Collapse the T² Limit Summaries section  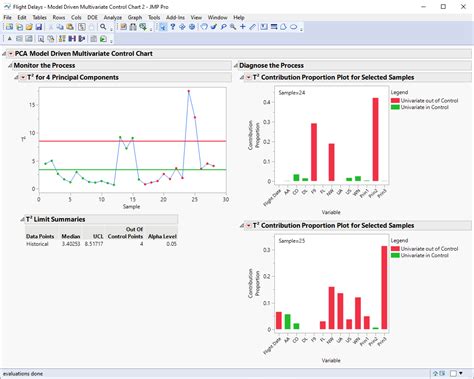click(22, 219)
